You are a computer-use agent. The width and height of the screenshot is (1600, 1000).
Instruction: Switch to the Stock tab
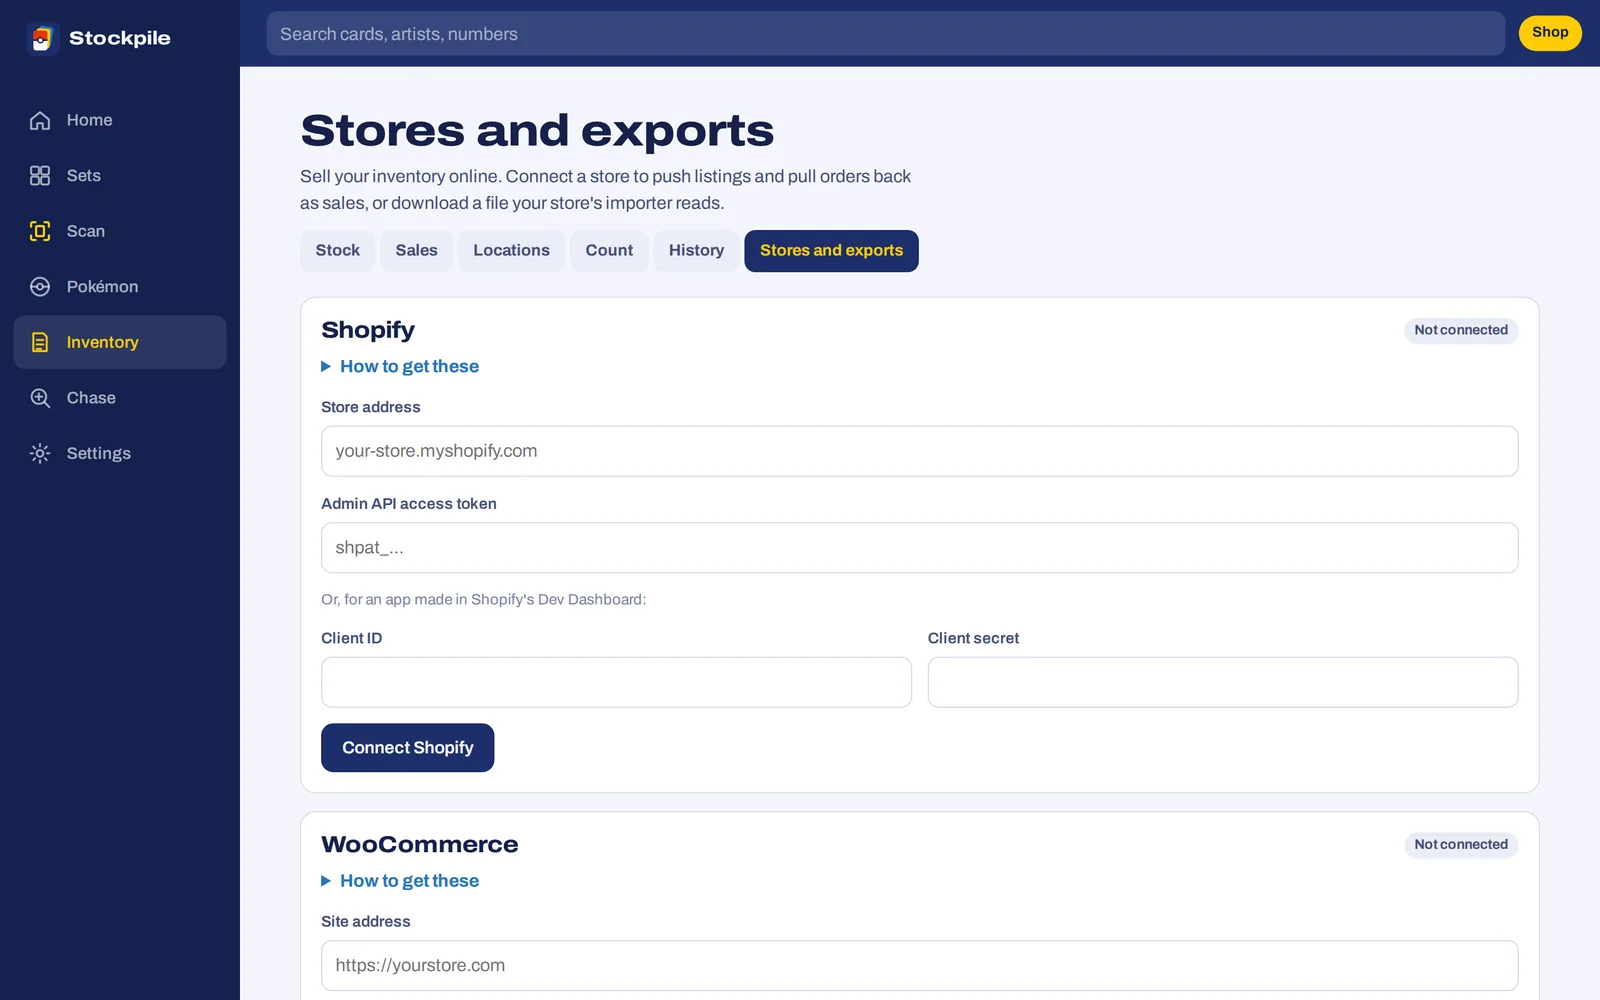338,251
